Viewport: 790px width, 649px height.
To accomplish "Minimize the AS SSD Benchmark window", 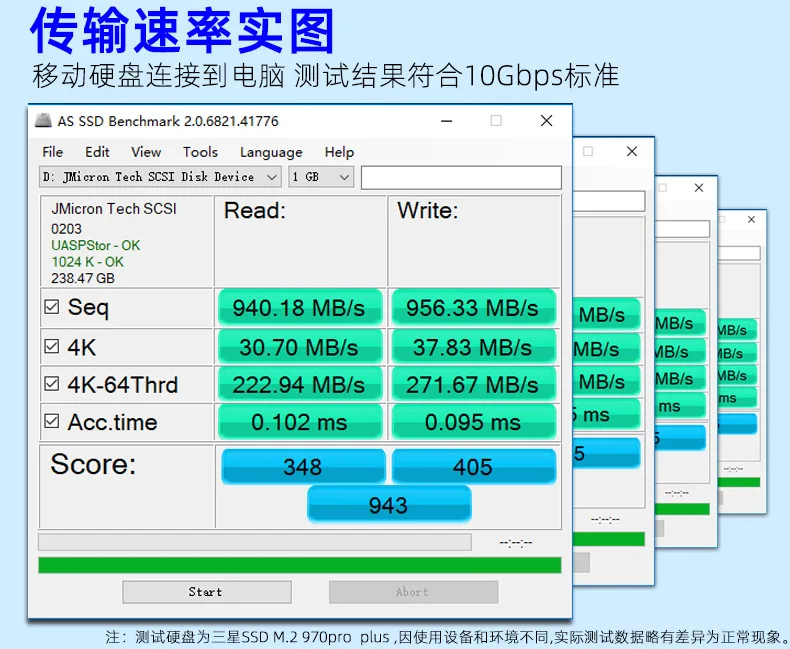I will 446,121.
